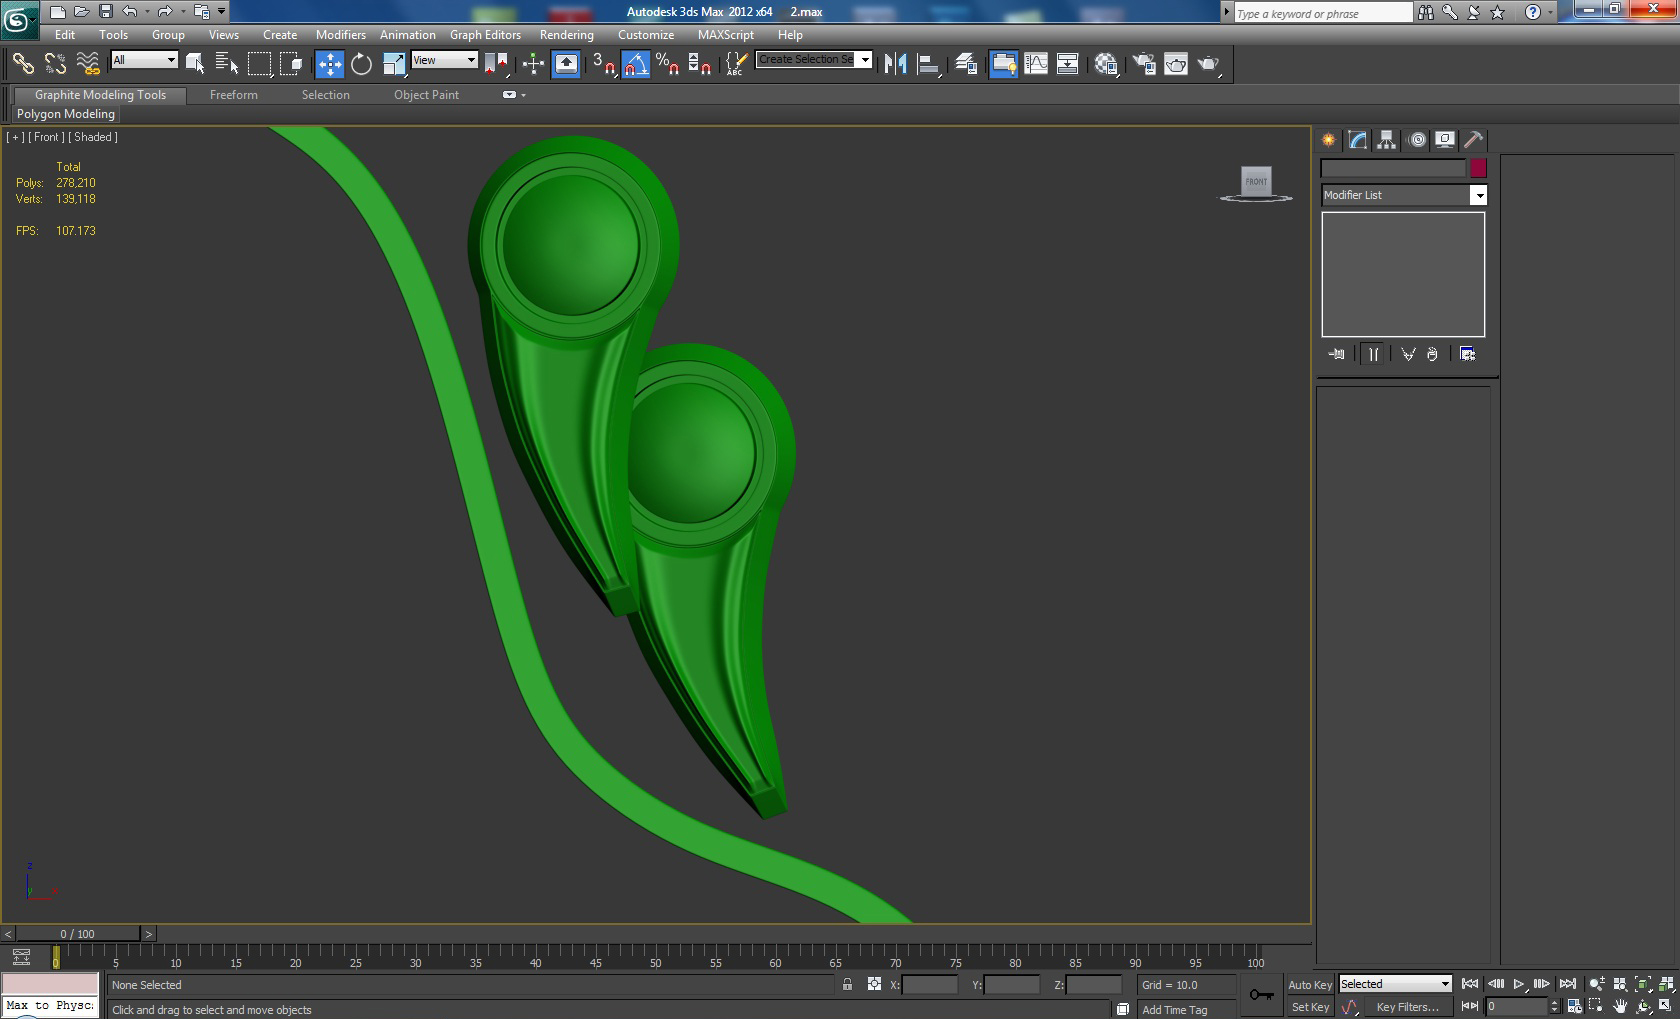Choose the Rectangular Selection Region tool
1680x1019 pixels.
(x=259, y=64)
